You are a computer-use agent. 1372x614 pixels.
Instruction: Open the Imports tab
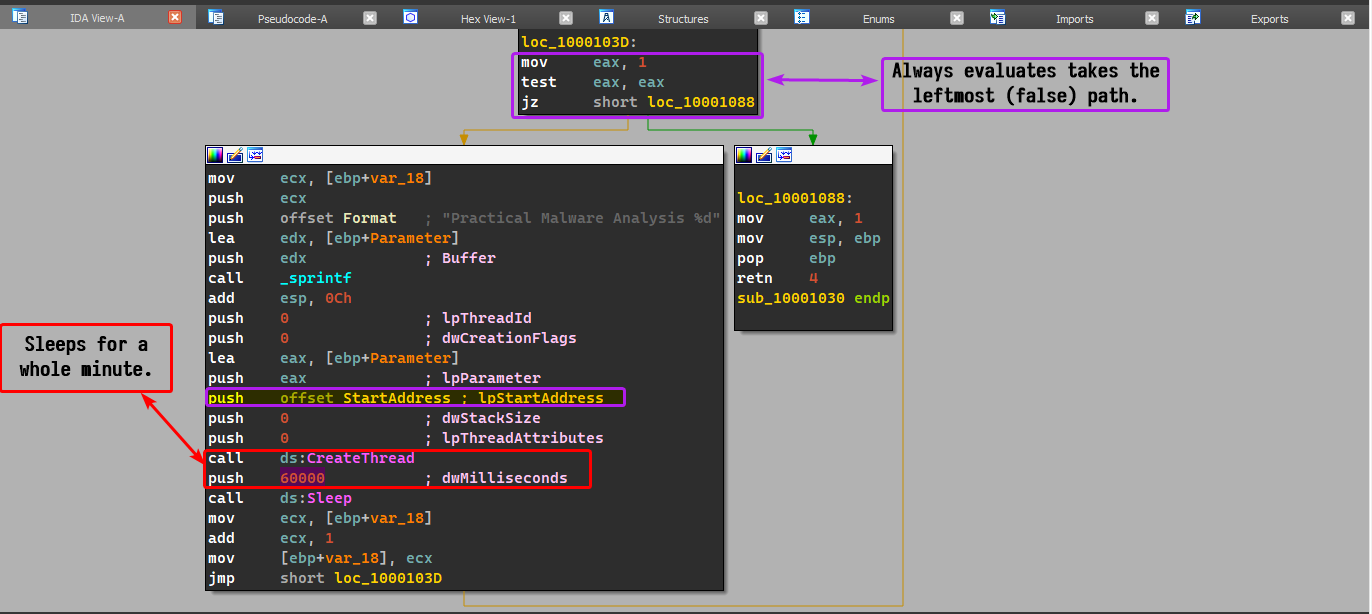coord(1074,19)
